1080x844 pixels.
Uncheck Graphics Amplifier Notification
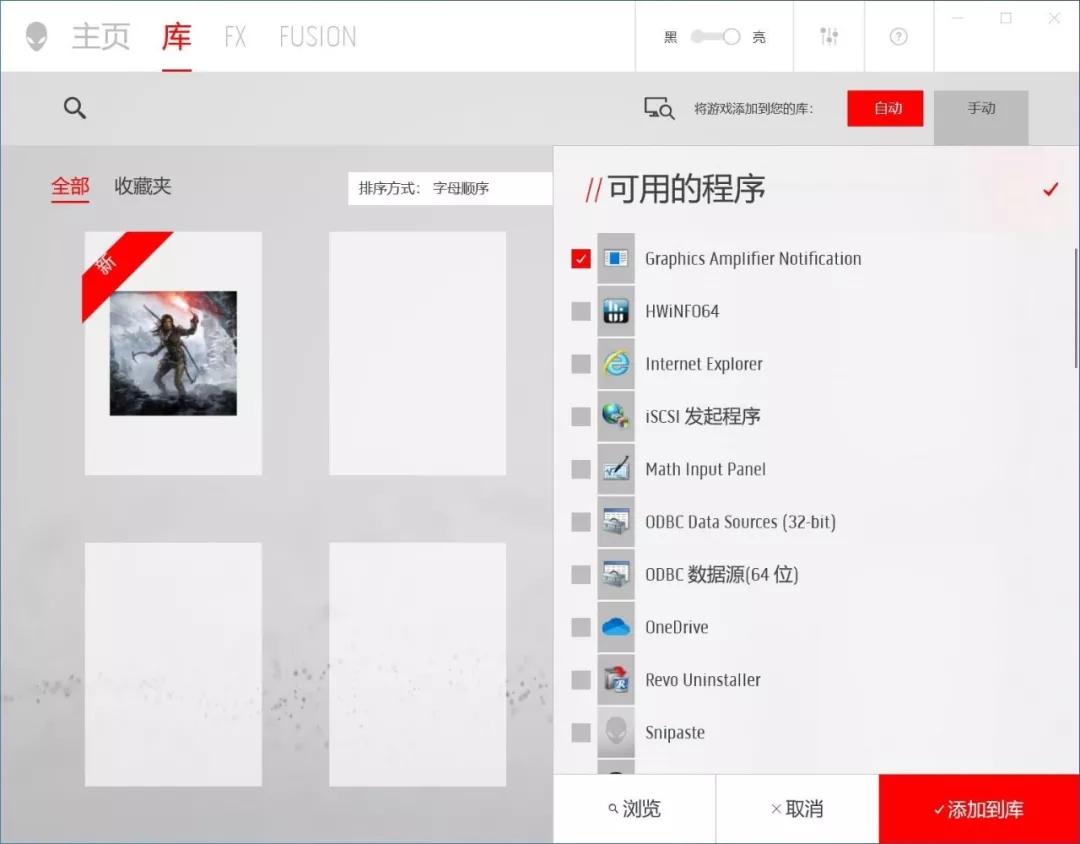pyautogui.click(x=581, y=258)
